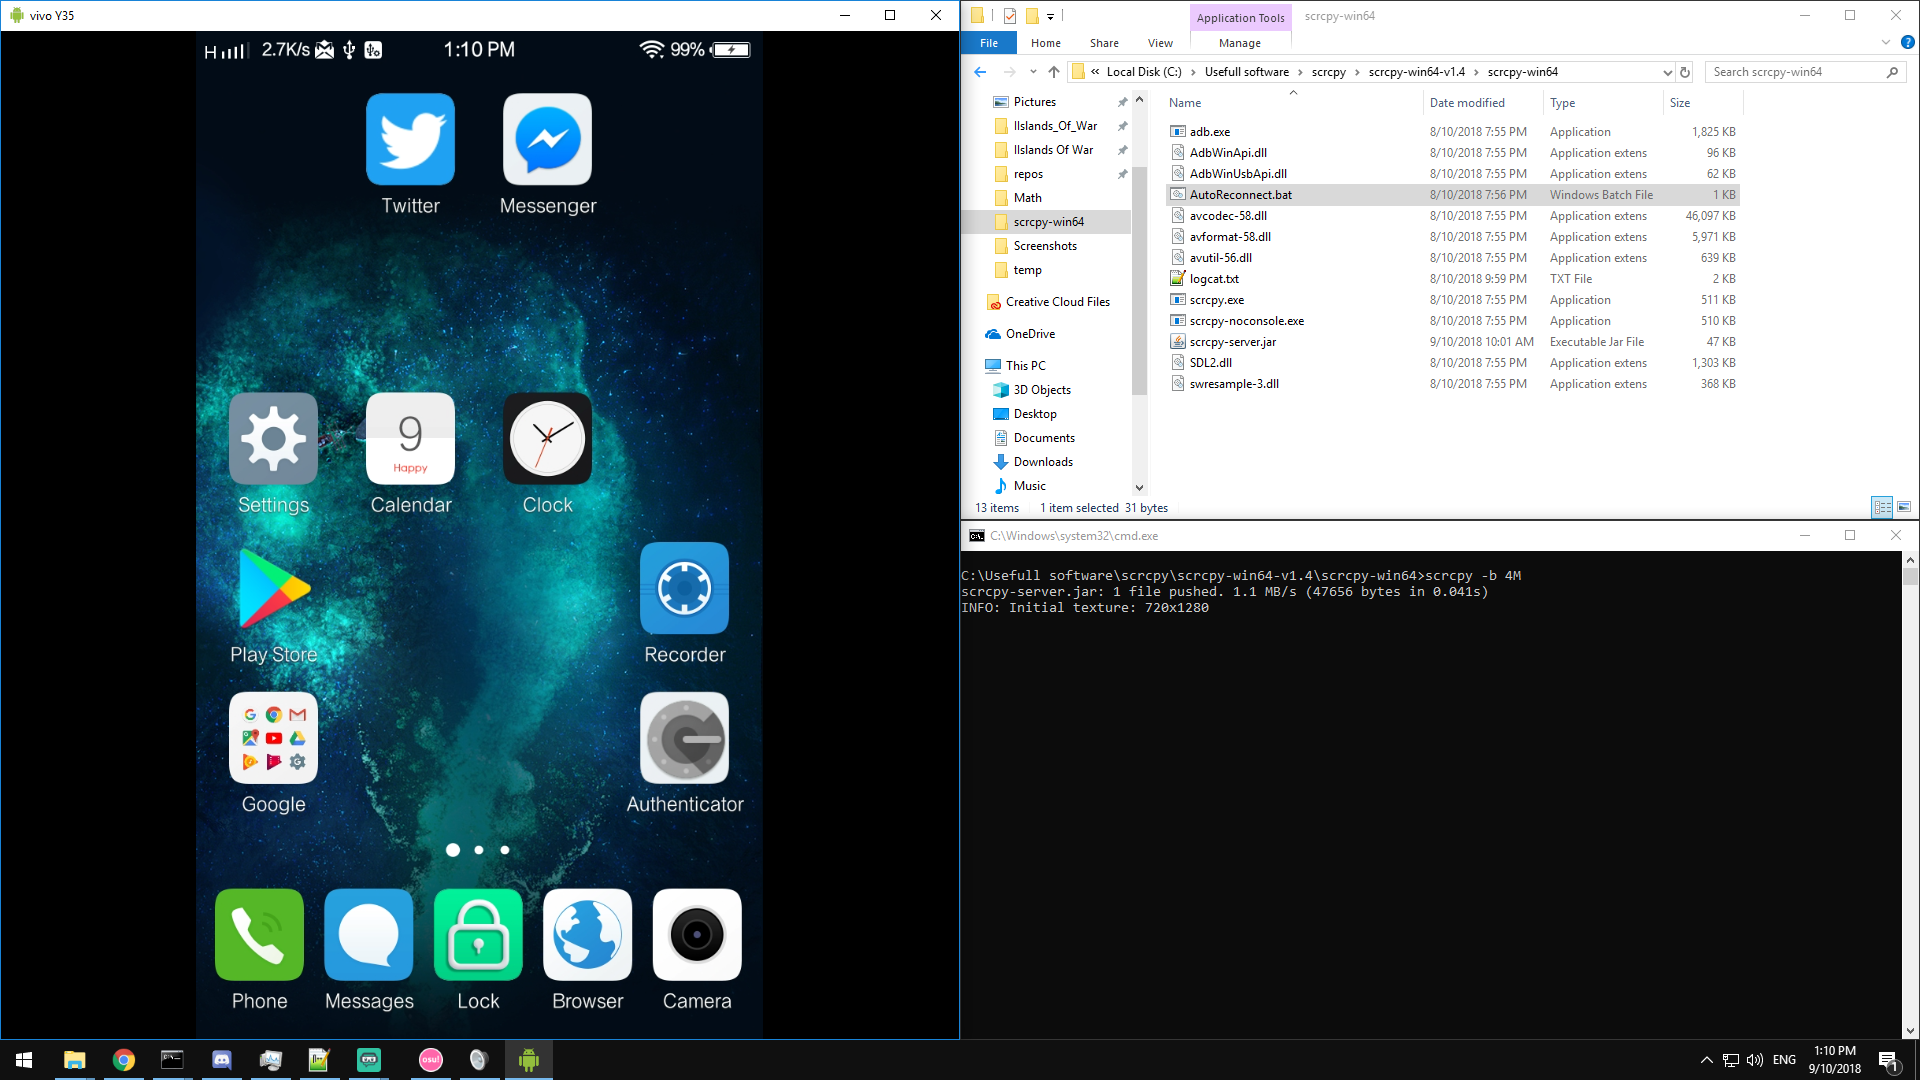This screenshot has height=1080, width=1920.
Task: Switch to large icons view in Explorer
Action: coord(1904,507)
